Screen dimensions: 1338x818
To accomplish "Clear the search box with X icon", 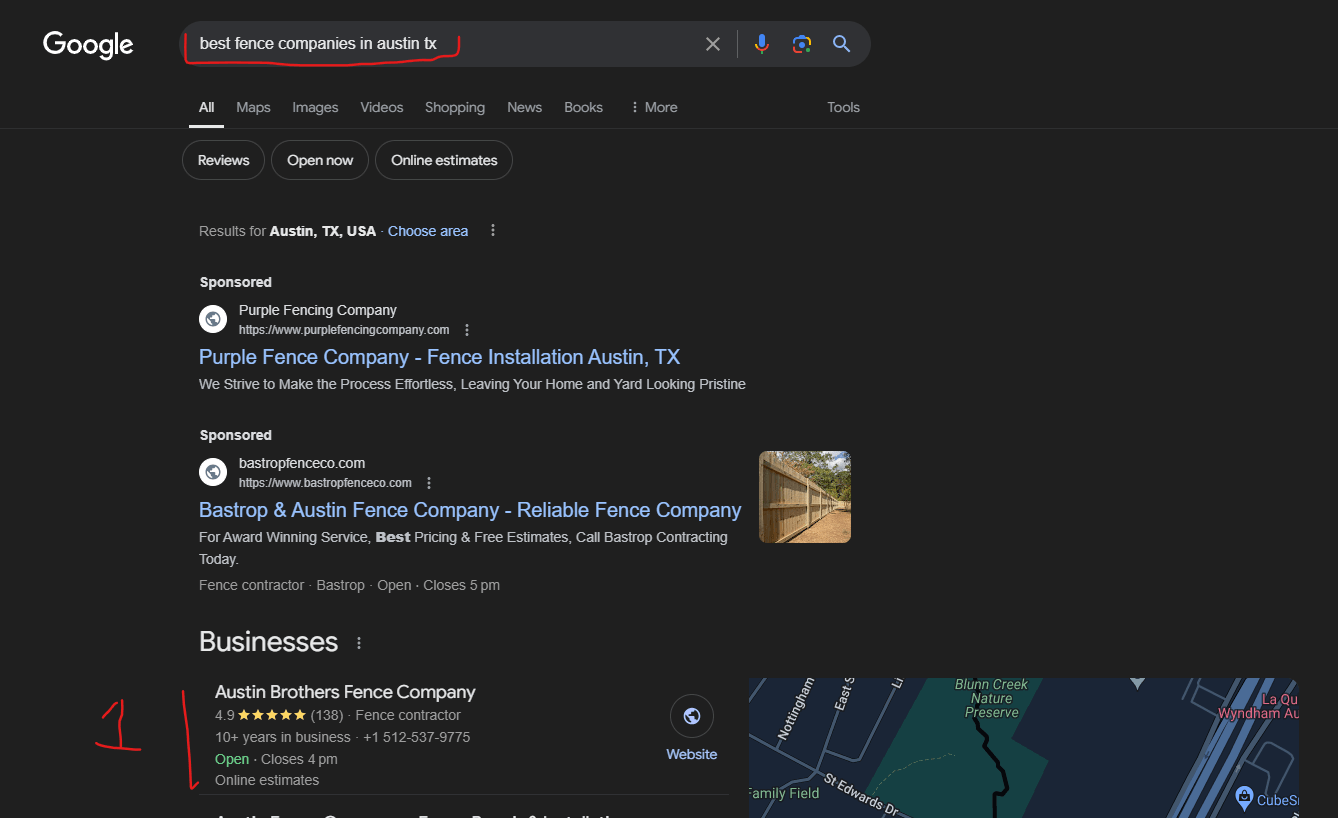I will pos(712,44).
